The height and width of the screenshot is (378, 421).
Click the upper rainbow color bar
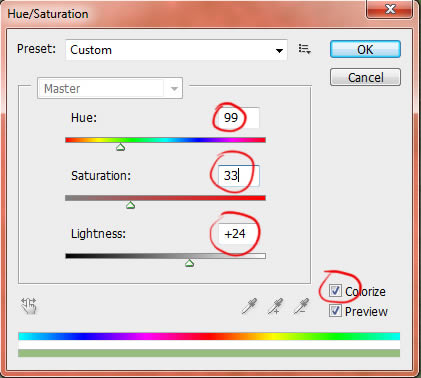pos(209,336)
